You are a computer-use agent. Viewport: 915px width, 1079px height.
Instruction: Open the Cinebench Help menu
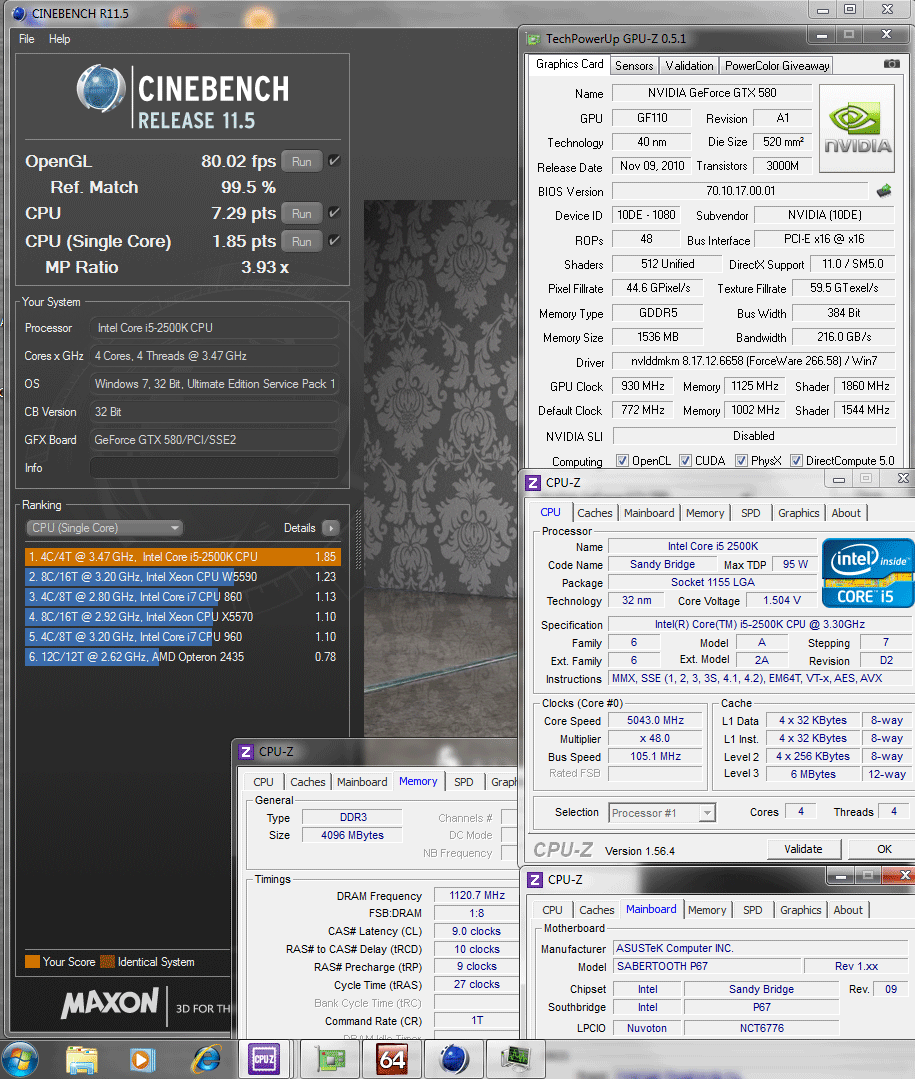59,39
